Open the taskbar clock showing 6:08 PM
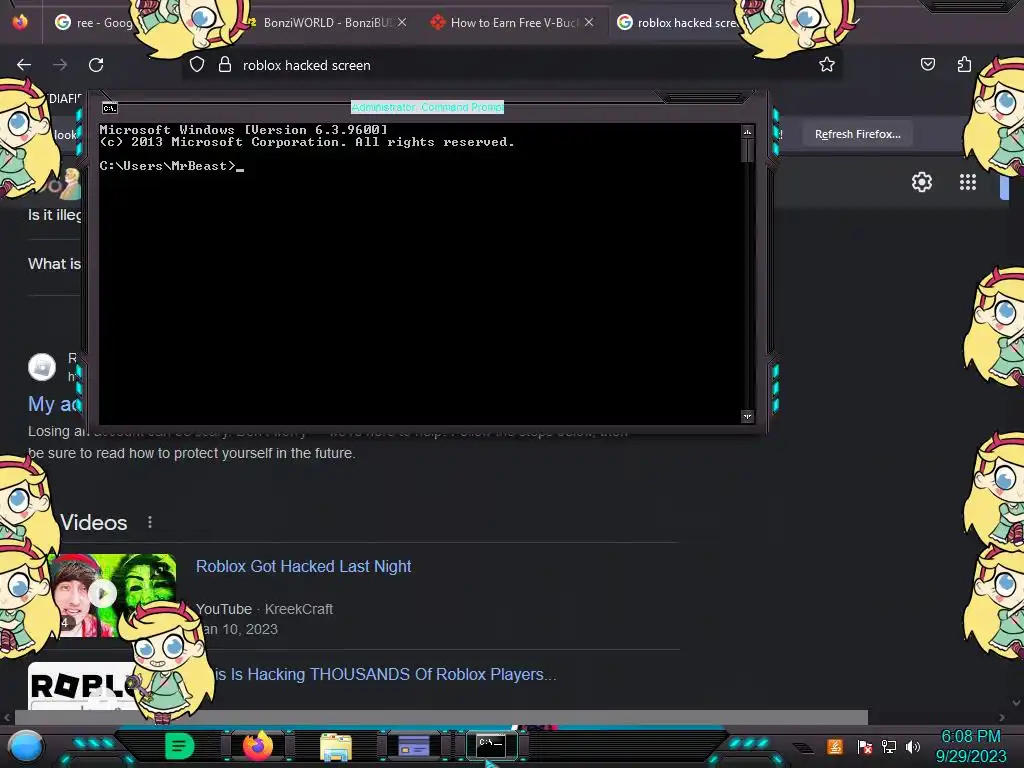1024x768 pixels. (970, 746)
